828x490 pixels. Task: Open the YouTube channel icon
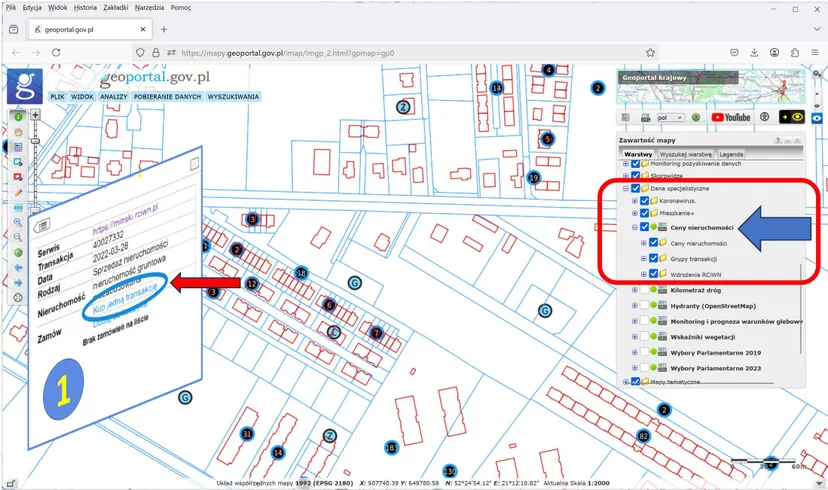[731, 117]
